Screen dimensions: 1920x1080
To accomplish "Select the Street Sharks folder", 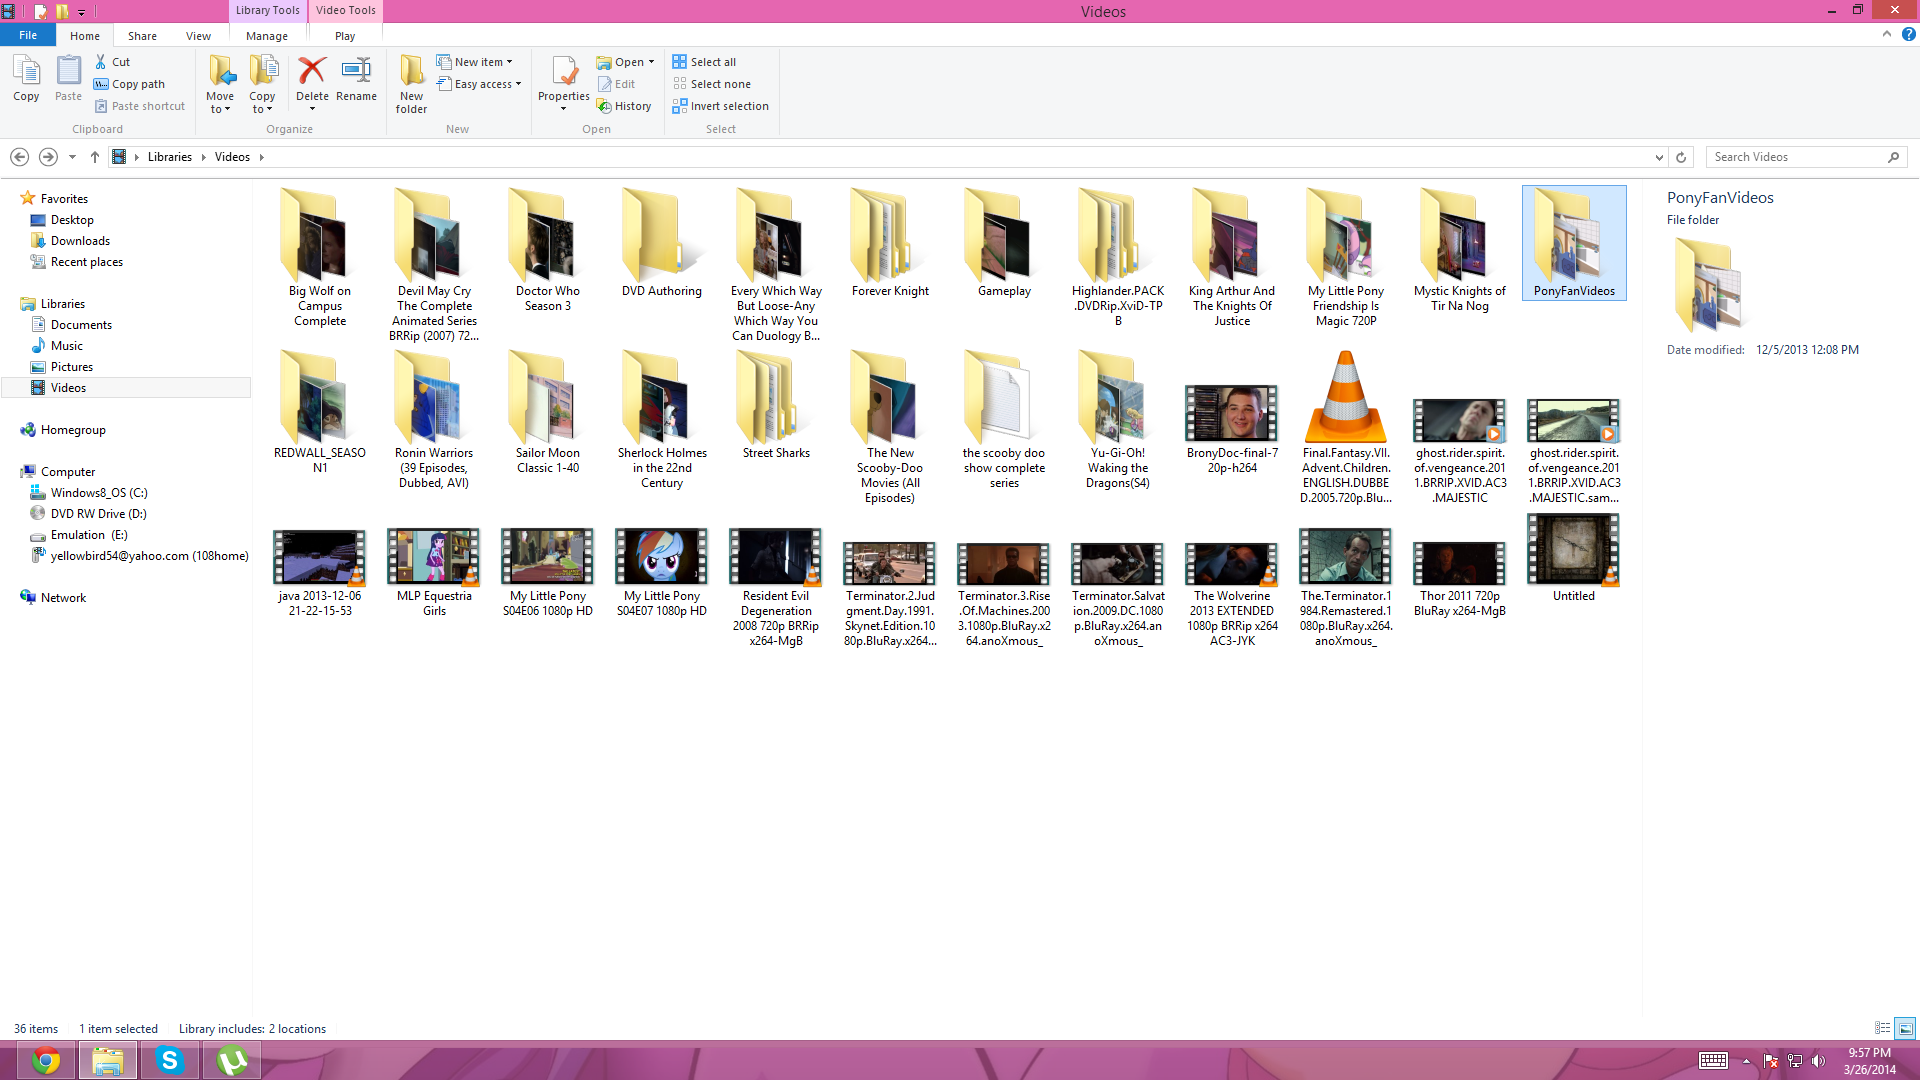I will (776, 405).
